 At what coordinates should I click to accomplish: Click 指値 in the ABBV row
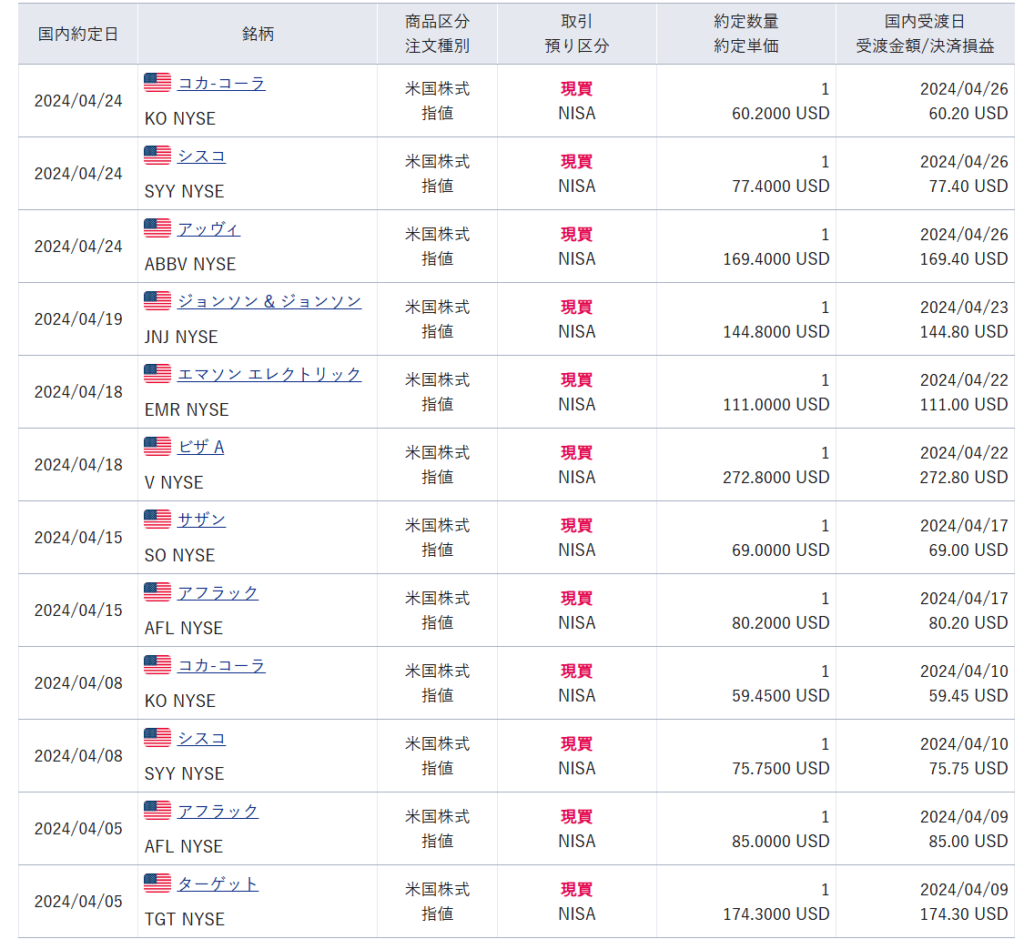tap(437, 259)
